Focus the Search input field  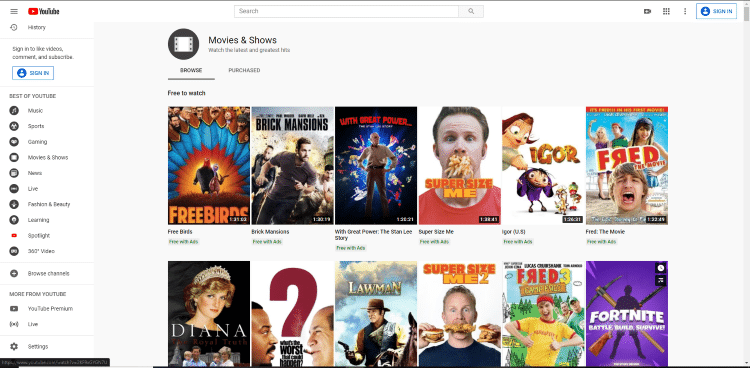click(x=346, y=11)
